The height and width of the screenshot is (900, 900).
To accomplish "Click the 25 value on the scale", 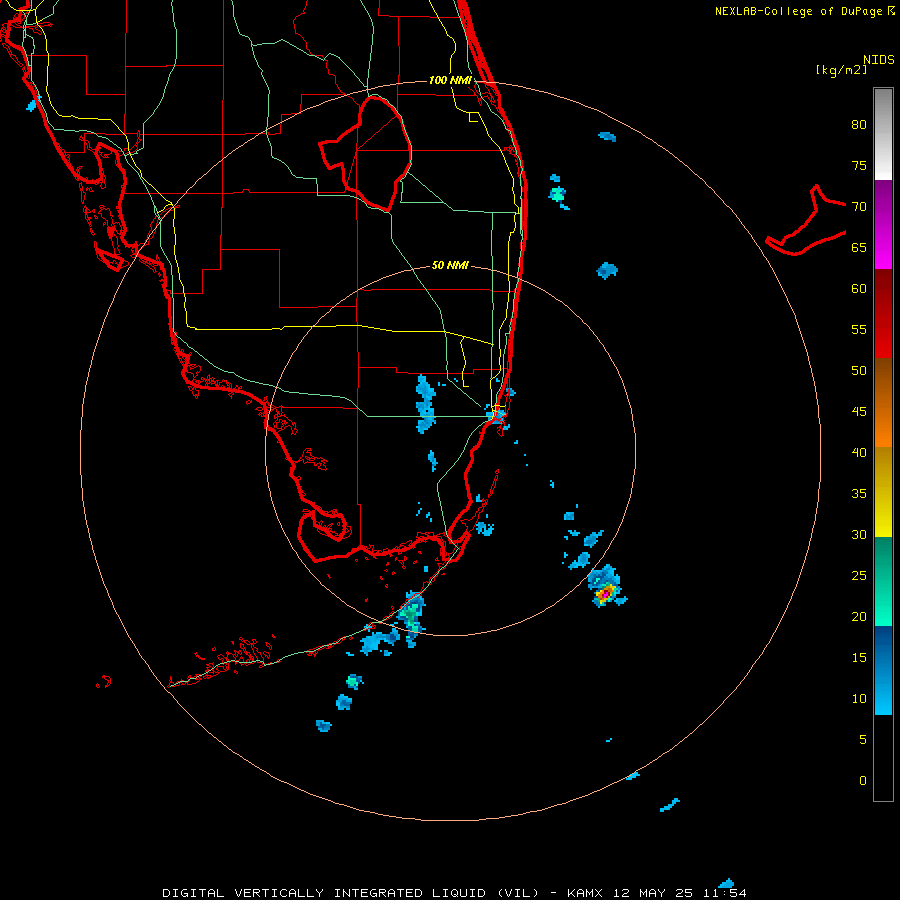I will coord(859,576).
